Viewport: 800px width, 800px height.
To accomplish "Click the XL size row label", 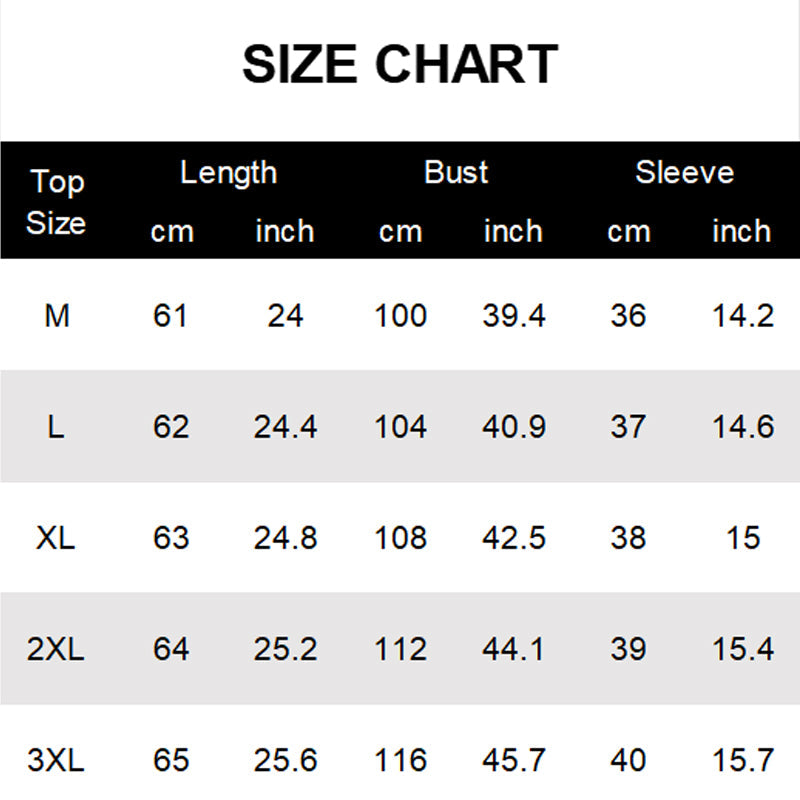I will [x=56, y=538].
